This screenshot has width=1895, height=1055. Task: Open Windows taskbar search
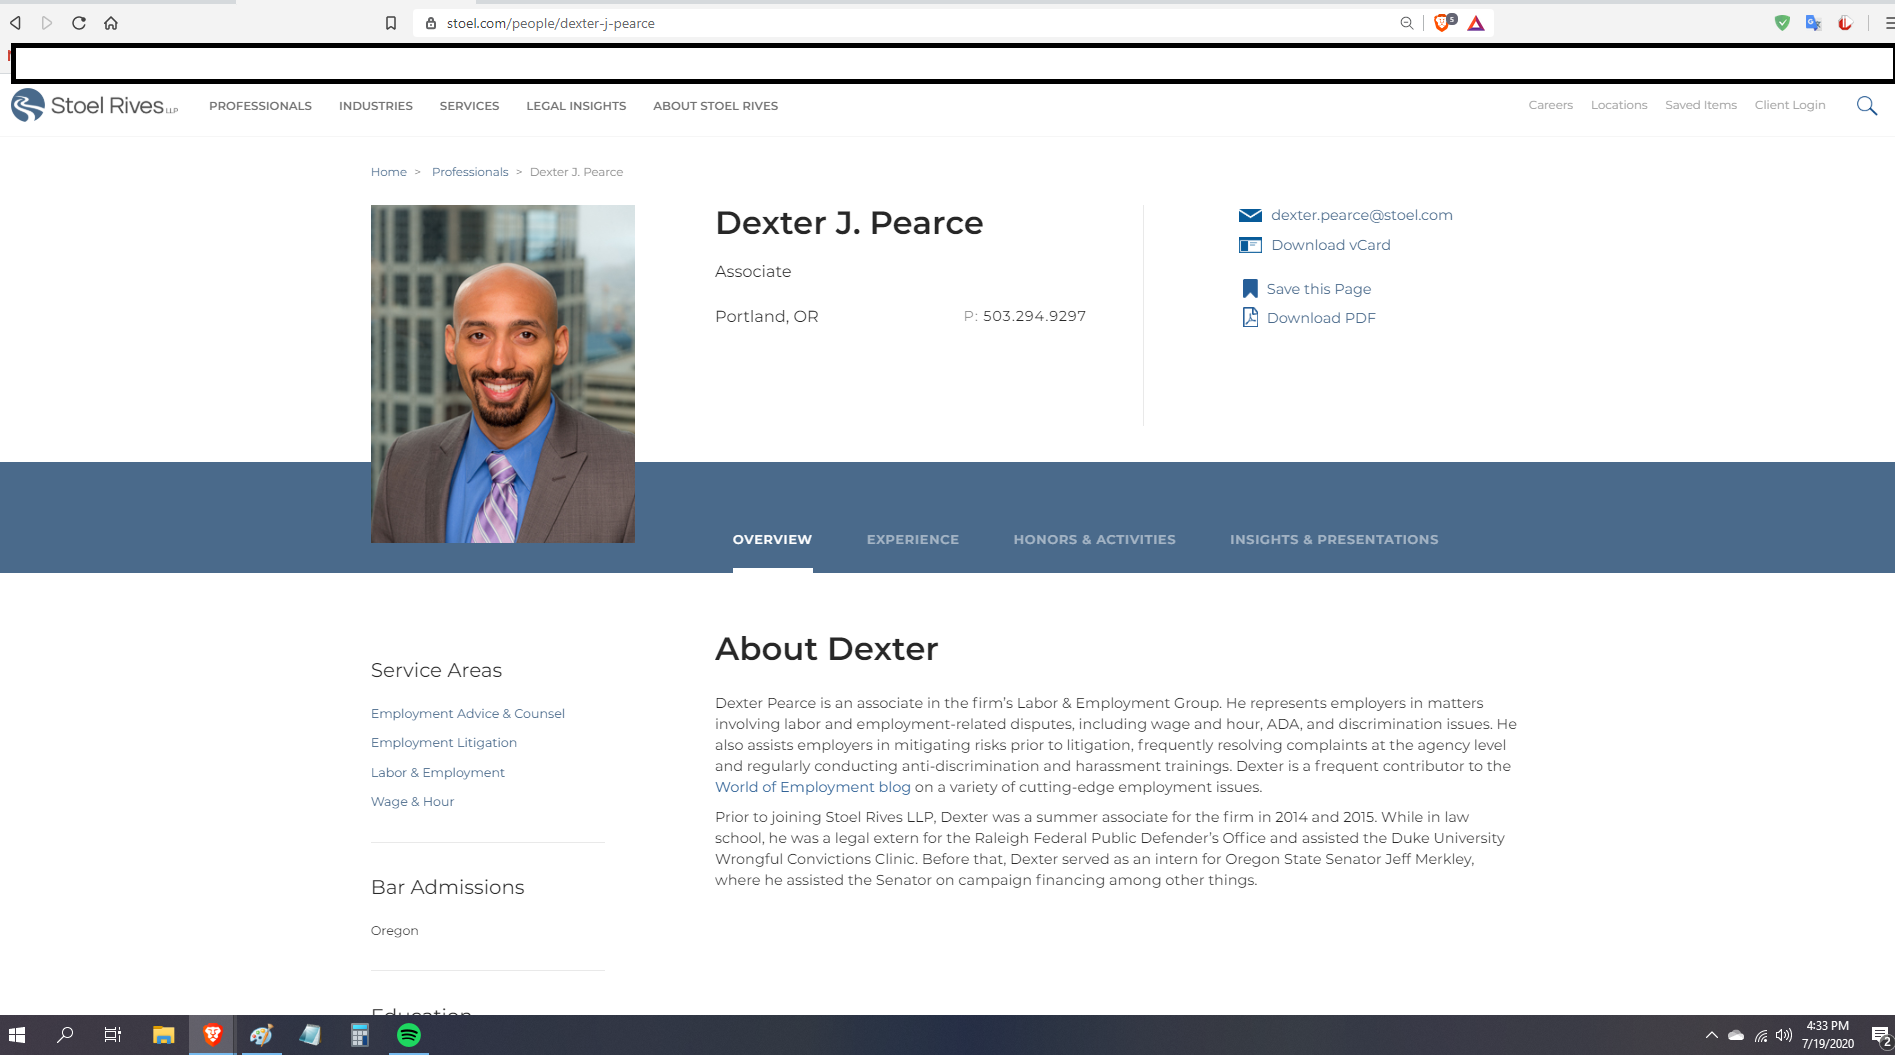pos(65,1035)
